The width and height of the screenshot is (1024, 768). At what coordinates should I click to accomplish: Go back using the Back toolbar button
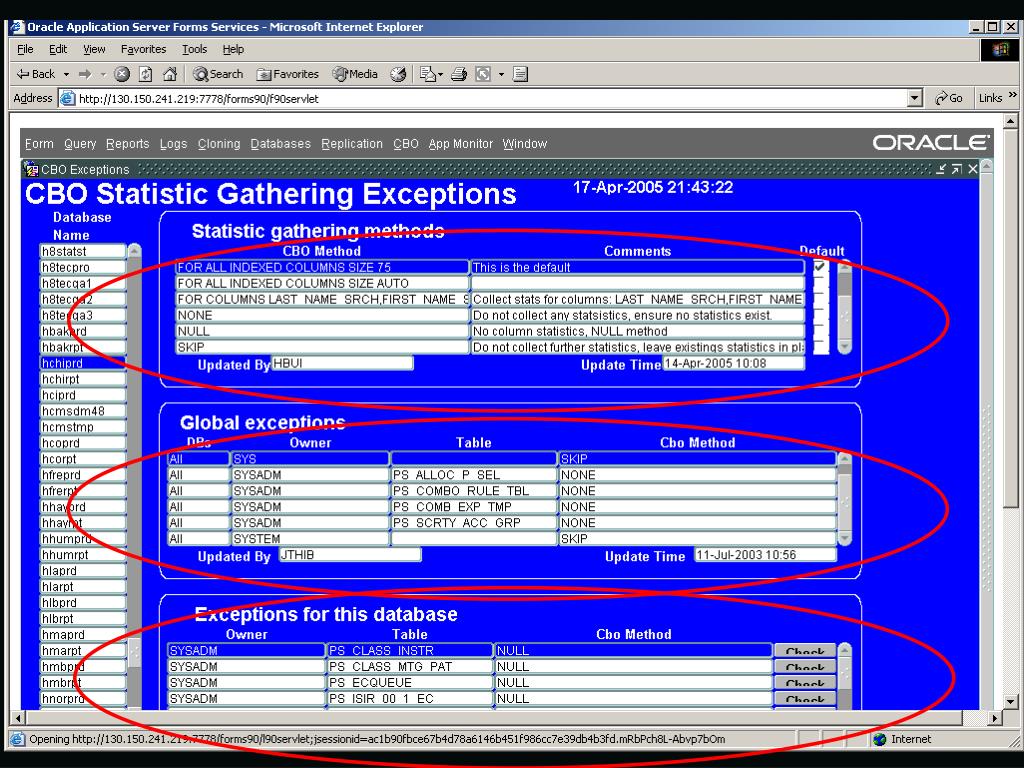point(37,74)
